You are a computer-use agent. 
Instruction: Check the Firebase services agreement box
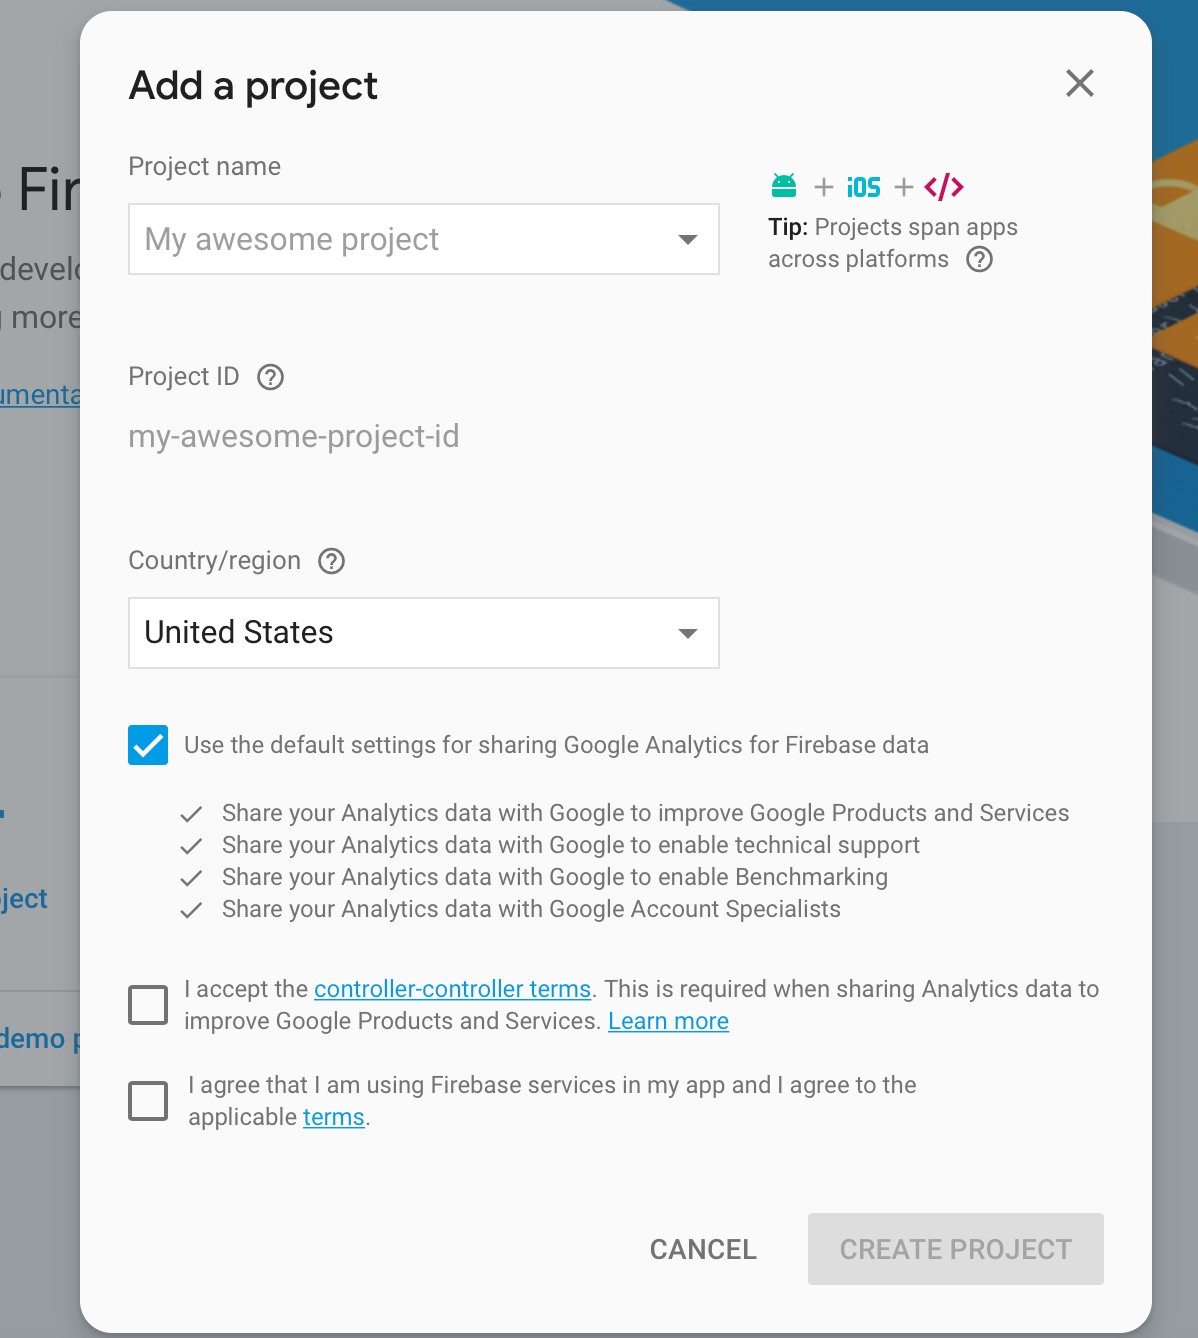[x=148, y=1101]
